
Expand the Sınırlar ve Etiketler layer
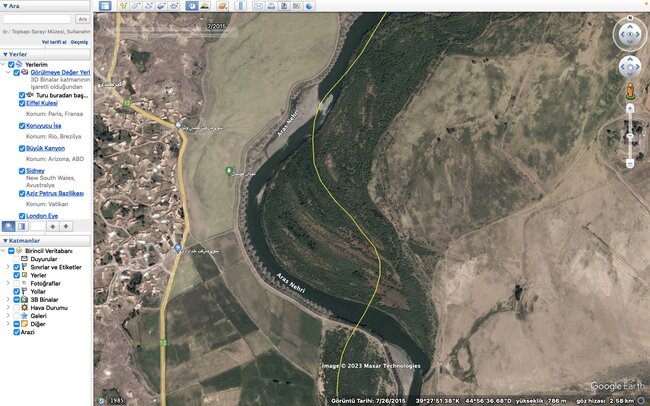point(7,267)
